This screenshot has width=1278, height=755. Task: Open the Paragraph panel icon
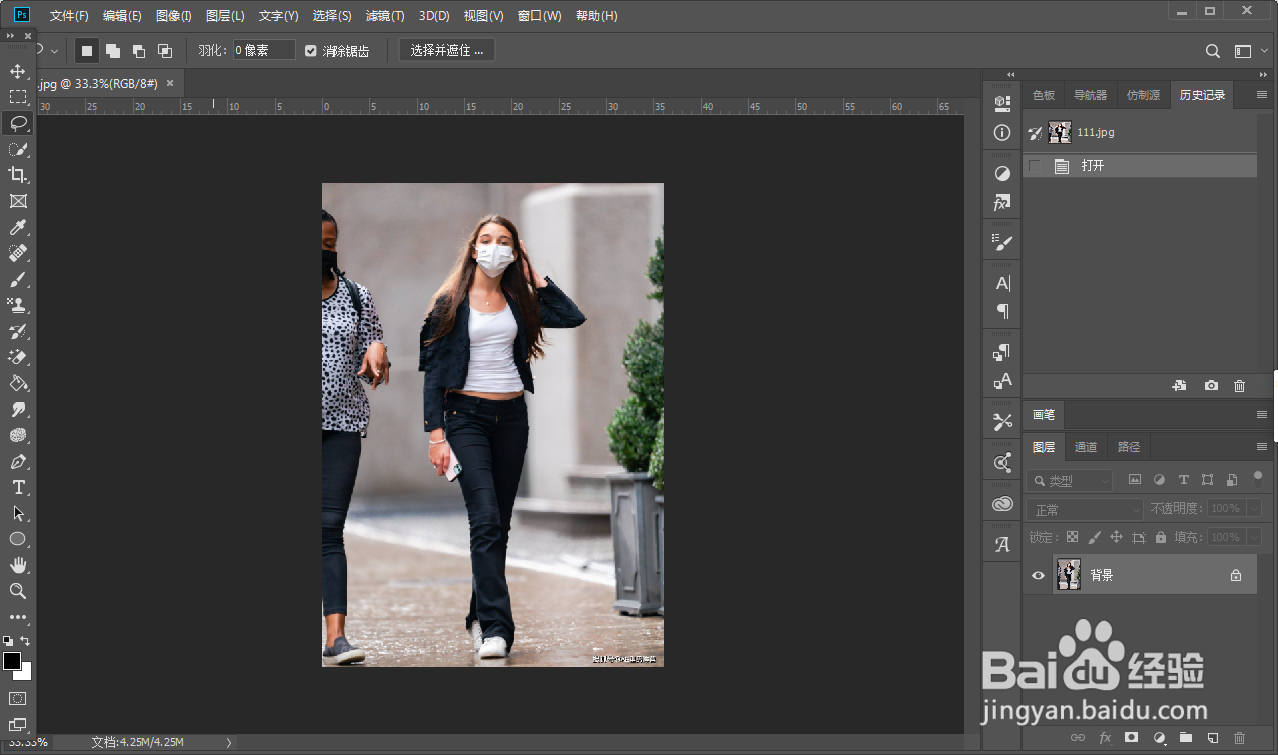1002,312
